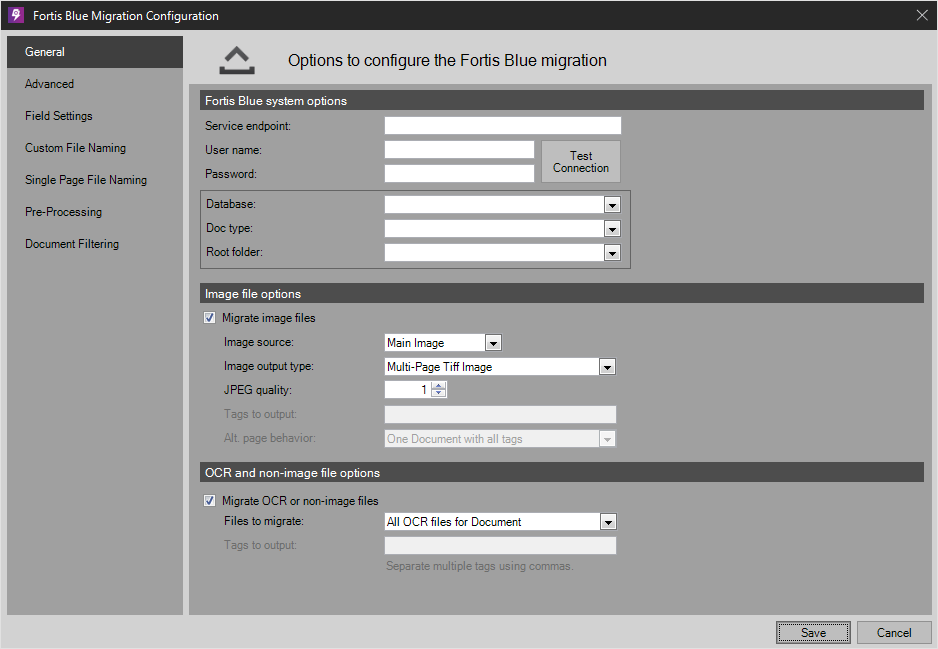Select the Document Filtering tab
The width and height of the screenshot is (938, 649).
pyautogui.click(x=95, y=244)
